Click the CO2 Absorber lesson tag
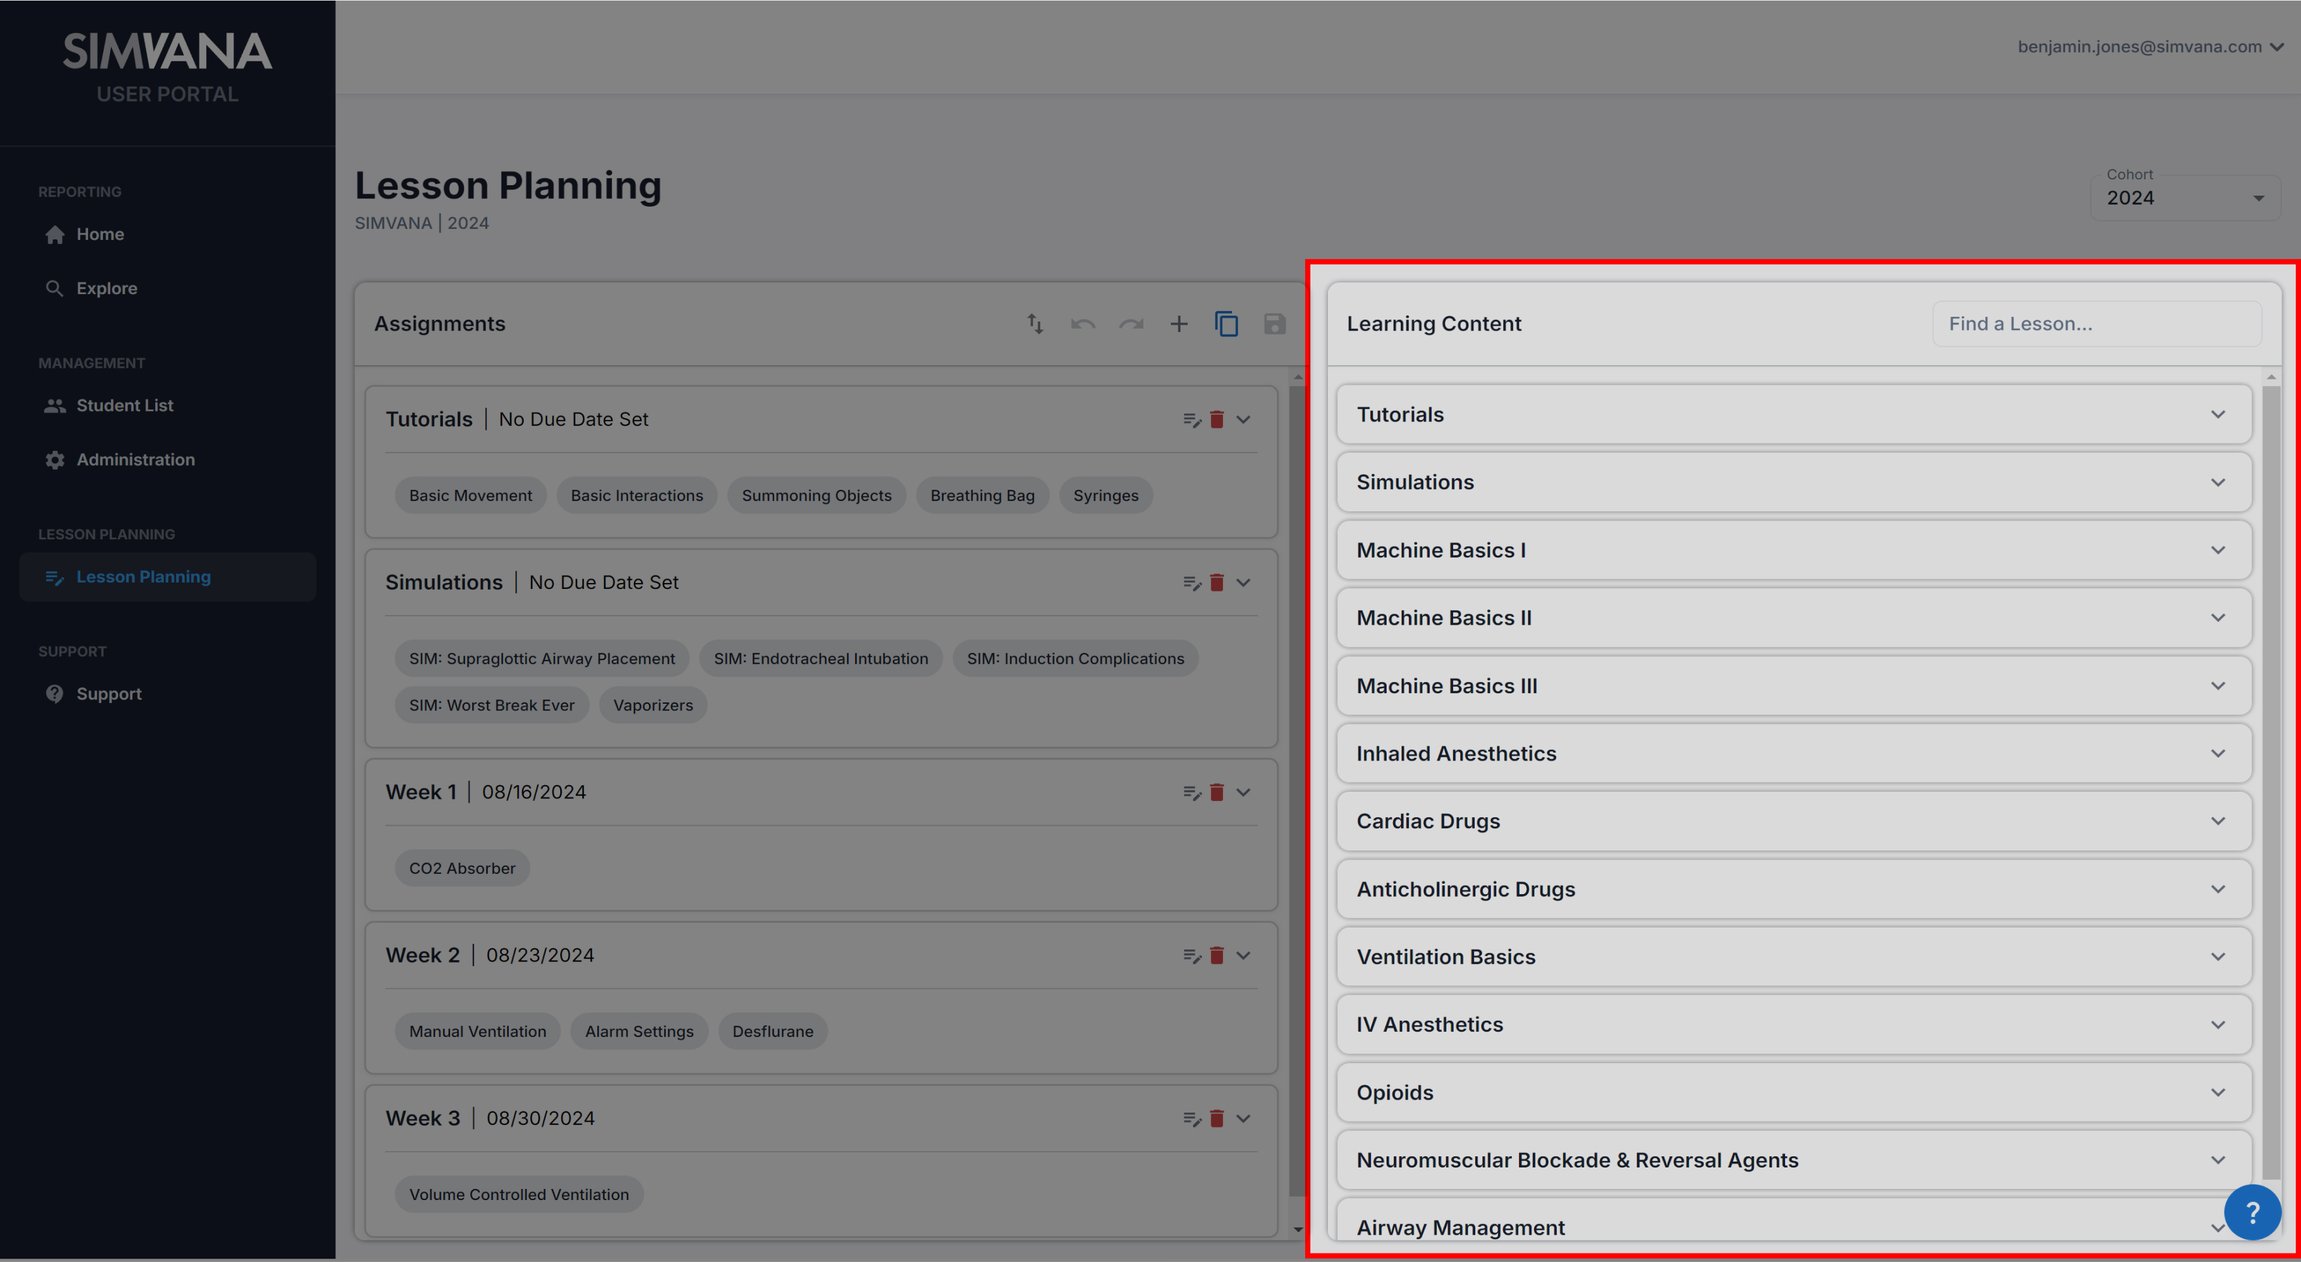 462,867
